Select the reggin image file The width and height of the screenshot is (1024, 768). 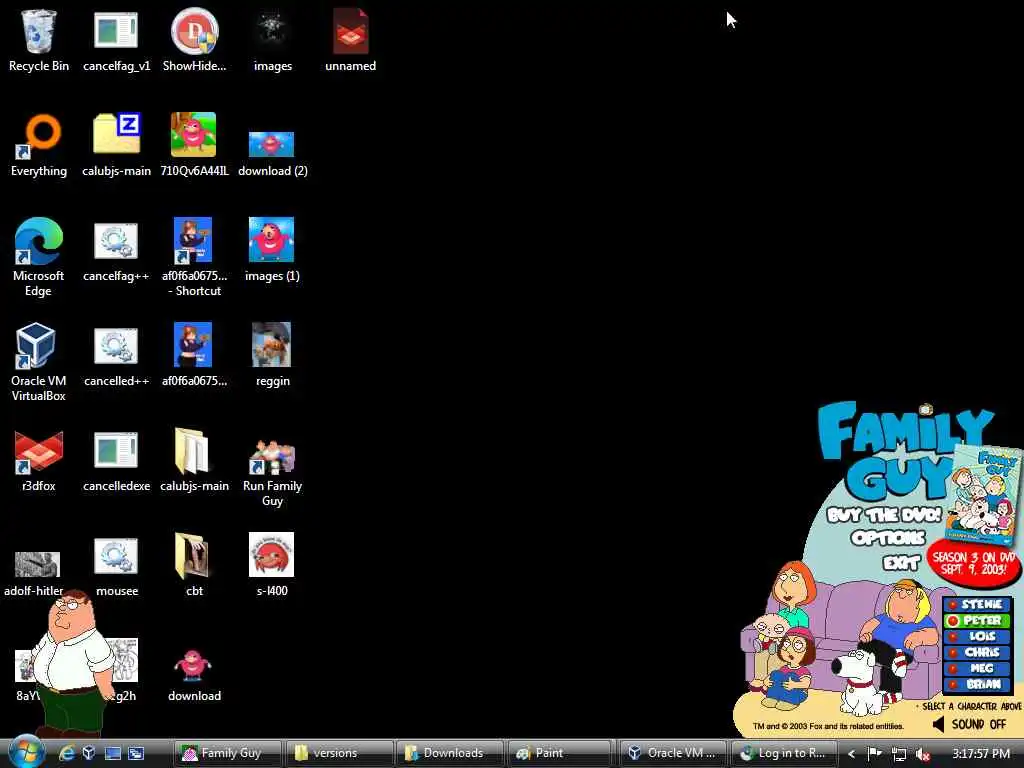272,355
